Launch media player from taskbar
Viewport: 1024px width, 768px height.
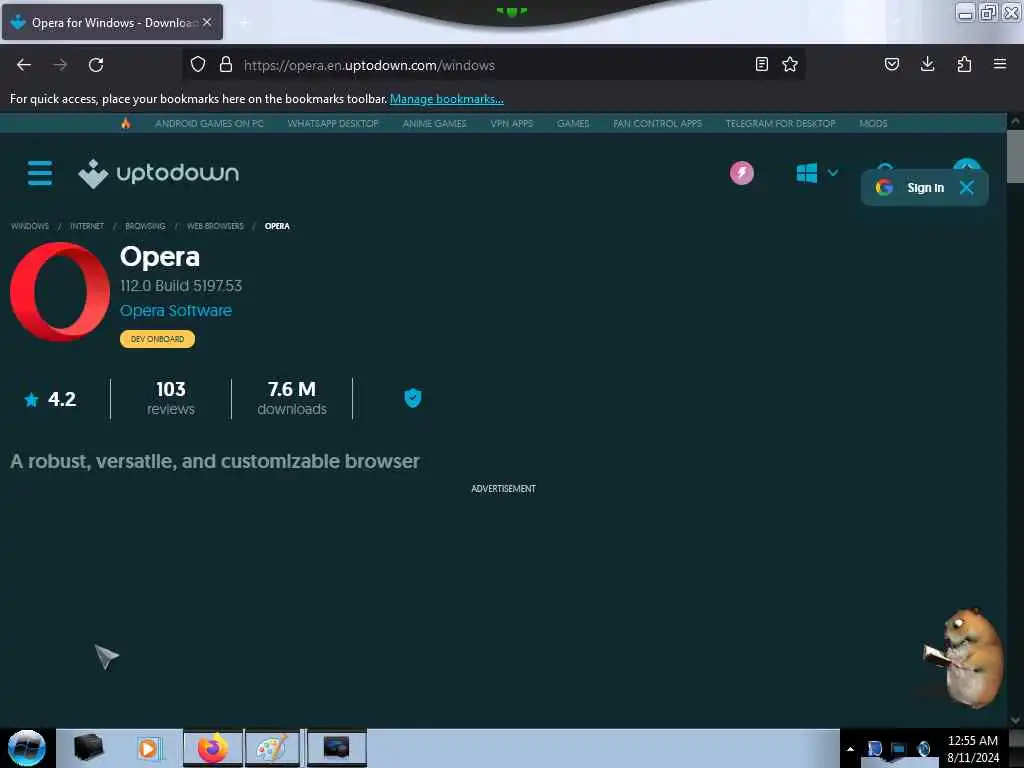(x=148, y=748)
